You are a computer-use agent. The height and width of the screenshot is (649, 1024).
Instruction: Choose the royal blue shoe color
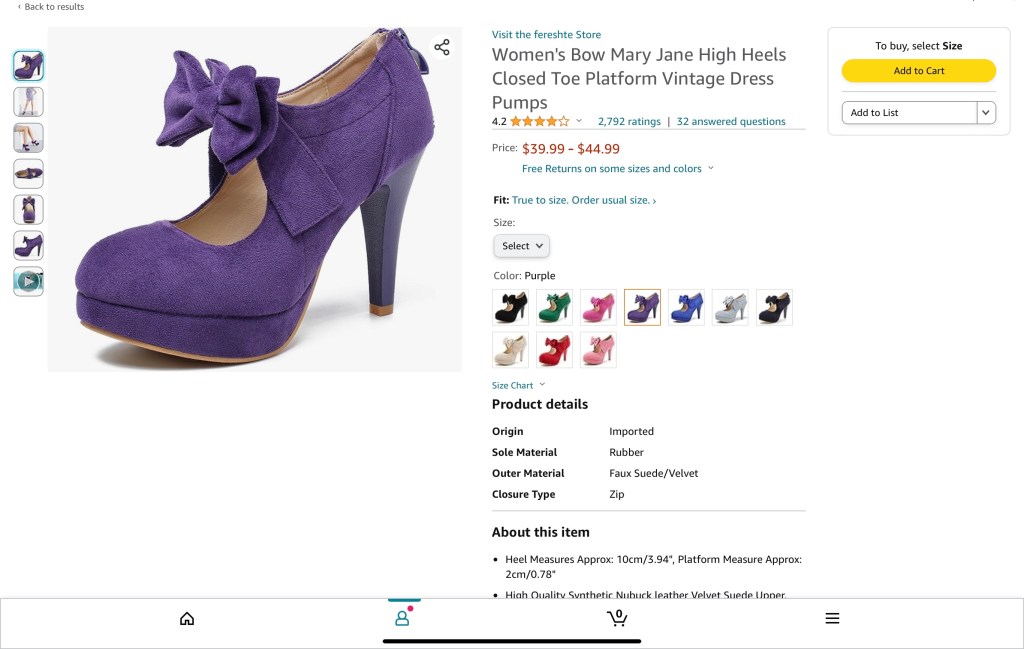(x=686, y=307)
